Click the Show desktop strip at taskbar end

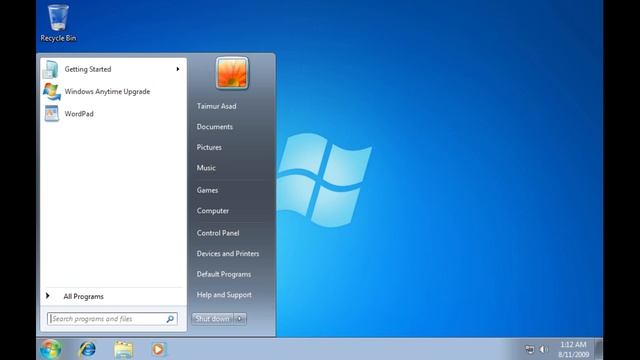(599, 349)
